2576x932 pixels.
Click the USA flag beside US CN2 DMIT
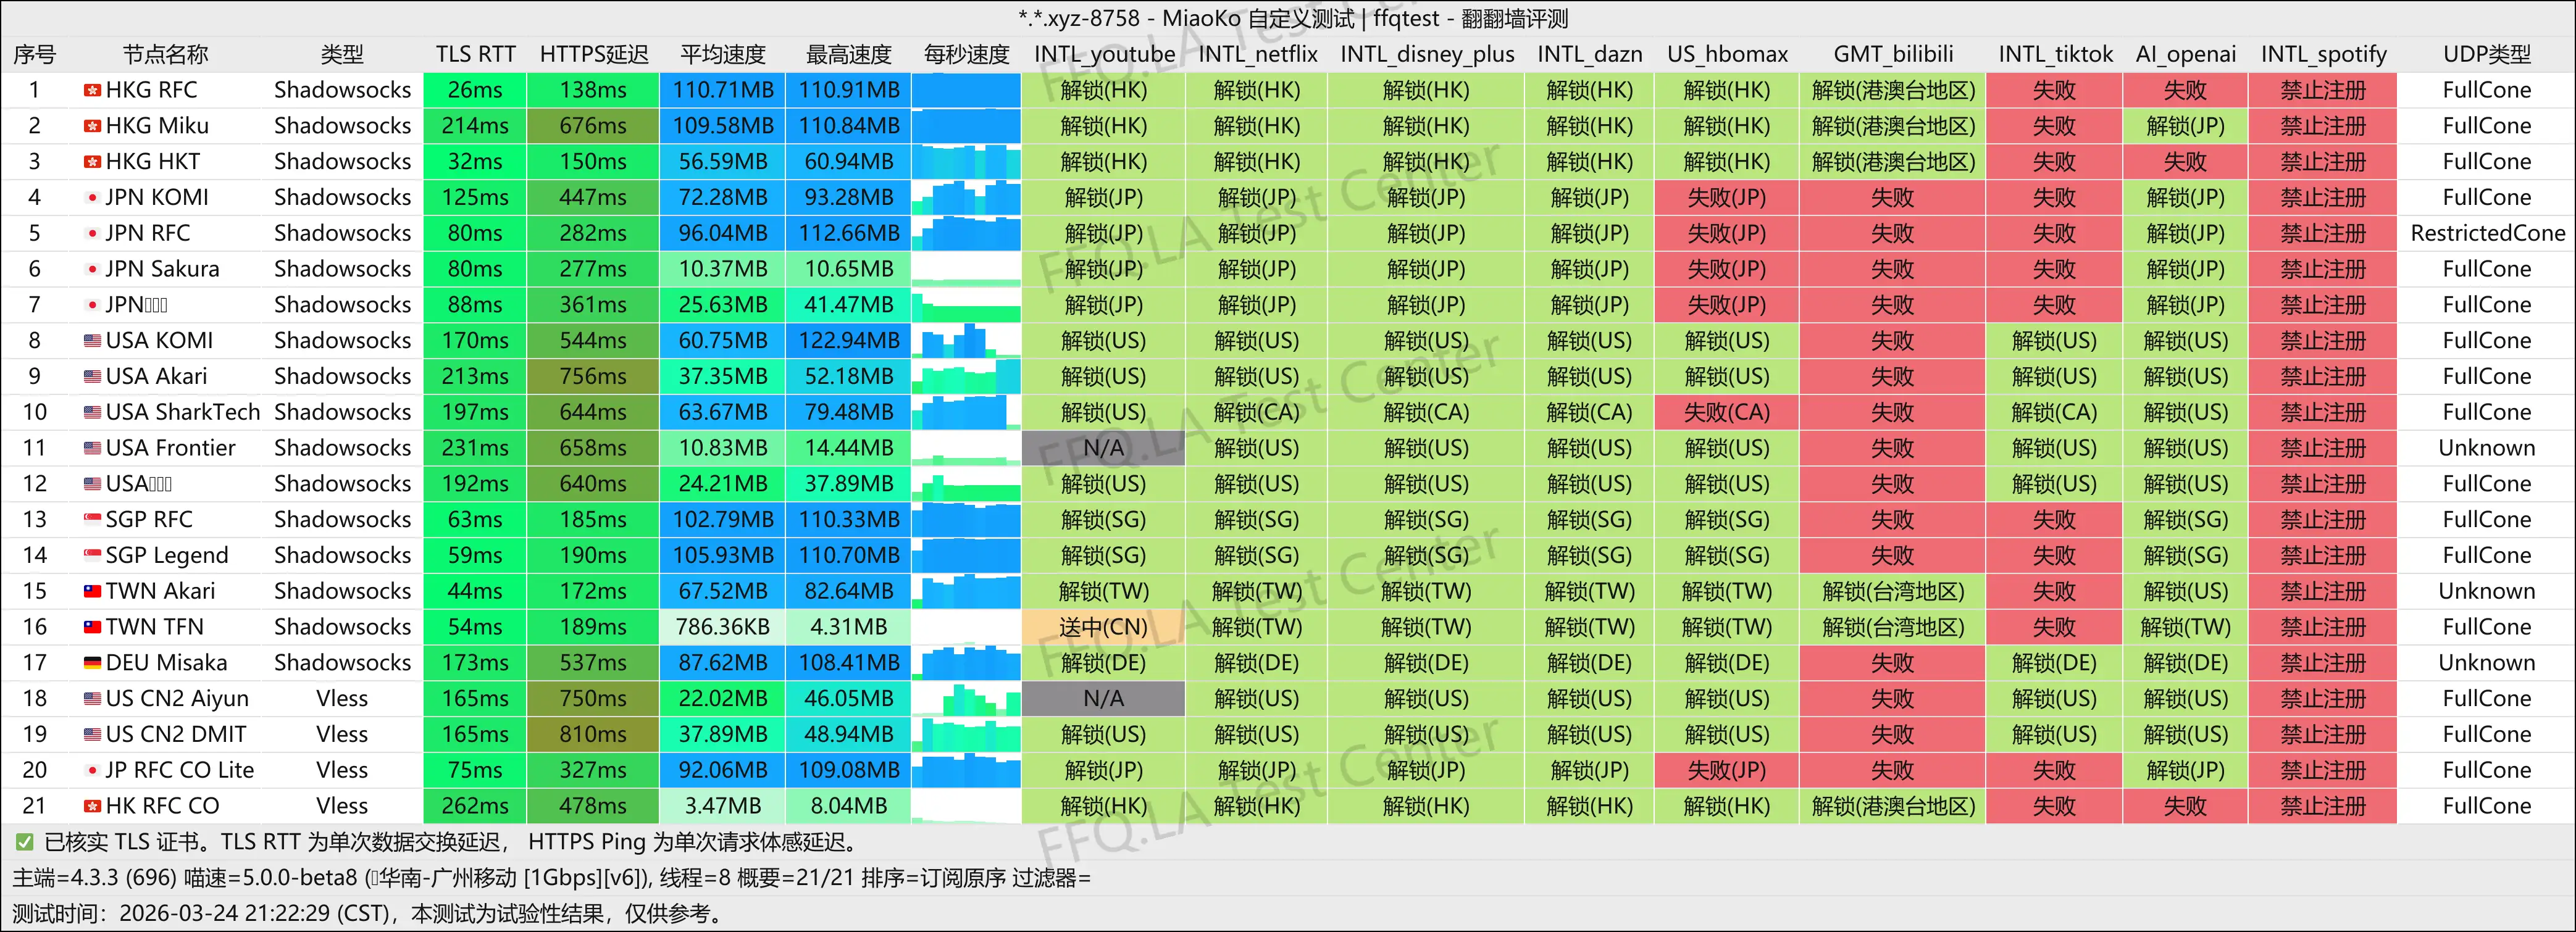(92, 734)
